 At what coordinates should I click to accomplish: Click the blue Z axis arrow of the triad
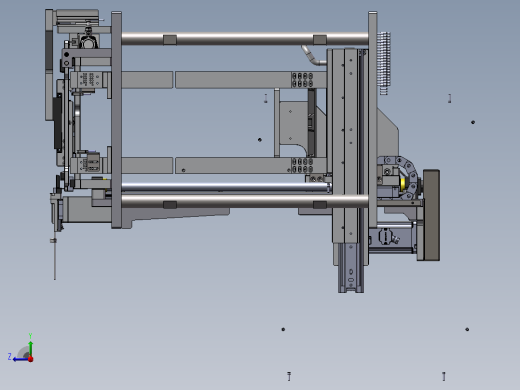(20, 359)
